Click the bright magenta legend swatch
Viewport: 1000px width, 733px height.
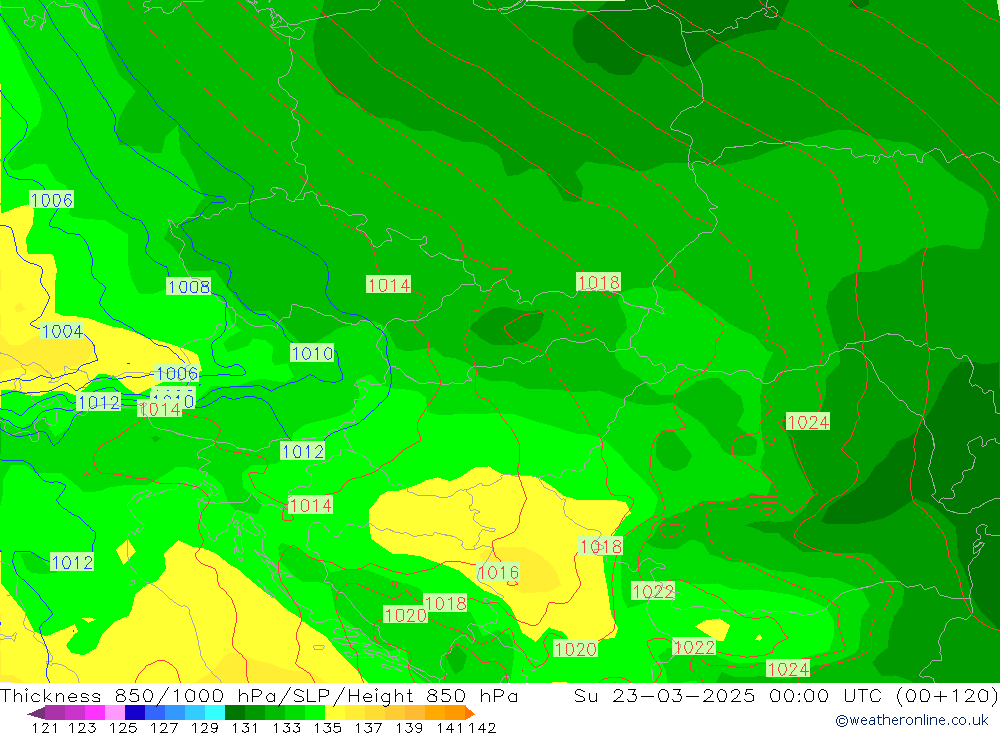click(x=95, y=713)
